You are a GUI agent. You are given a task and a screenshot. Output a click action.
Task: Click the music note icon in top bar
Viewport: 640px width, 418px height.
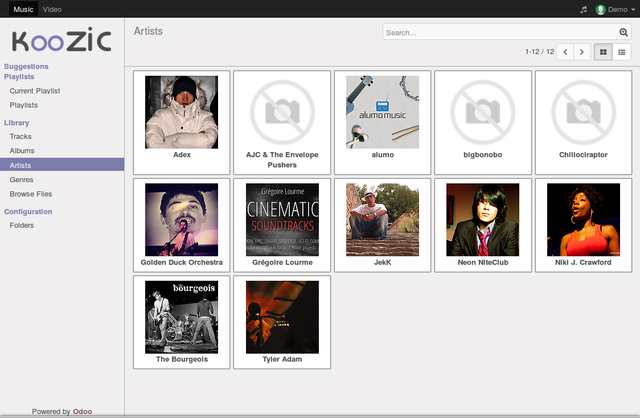(x=584, y=9)
